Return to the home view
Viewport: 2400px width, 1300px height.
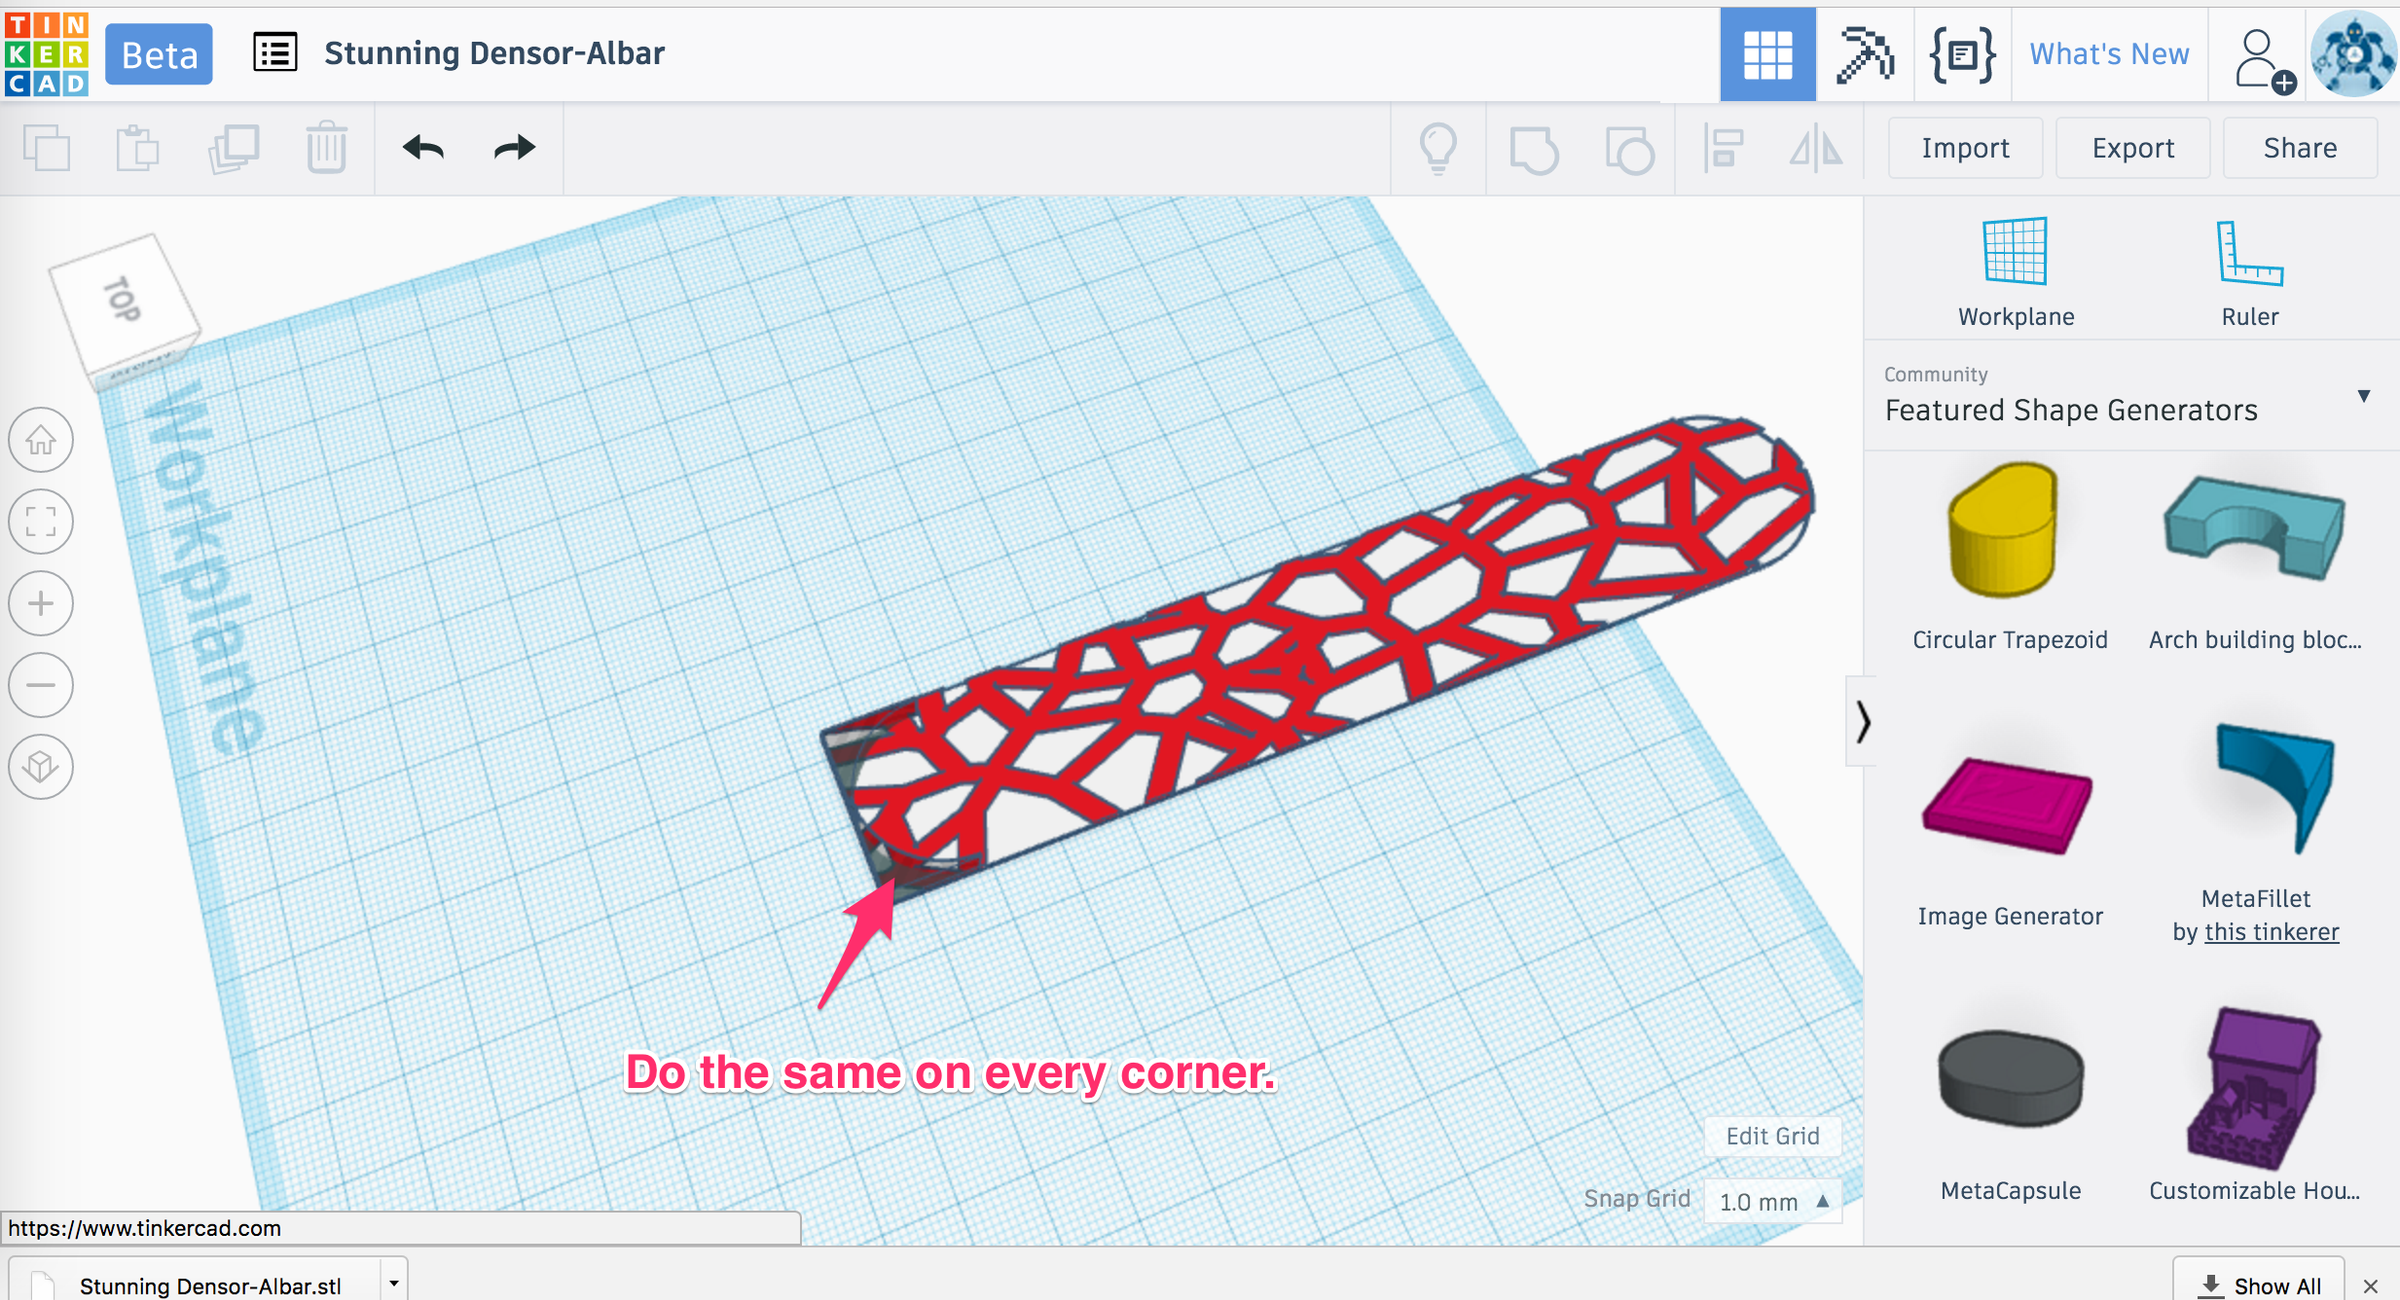[40, 439]
